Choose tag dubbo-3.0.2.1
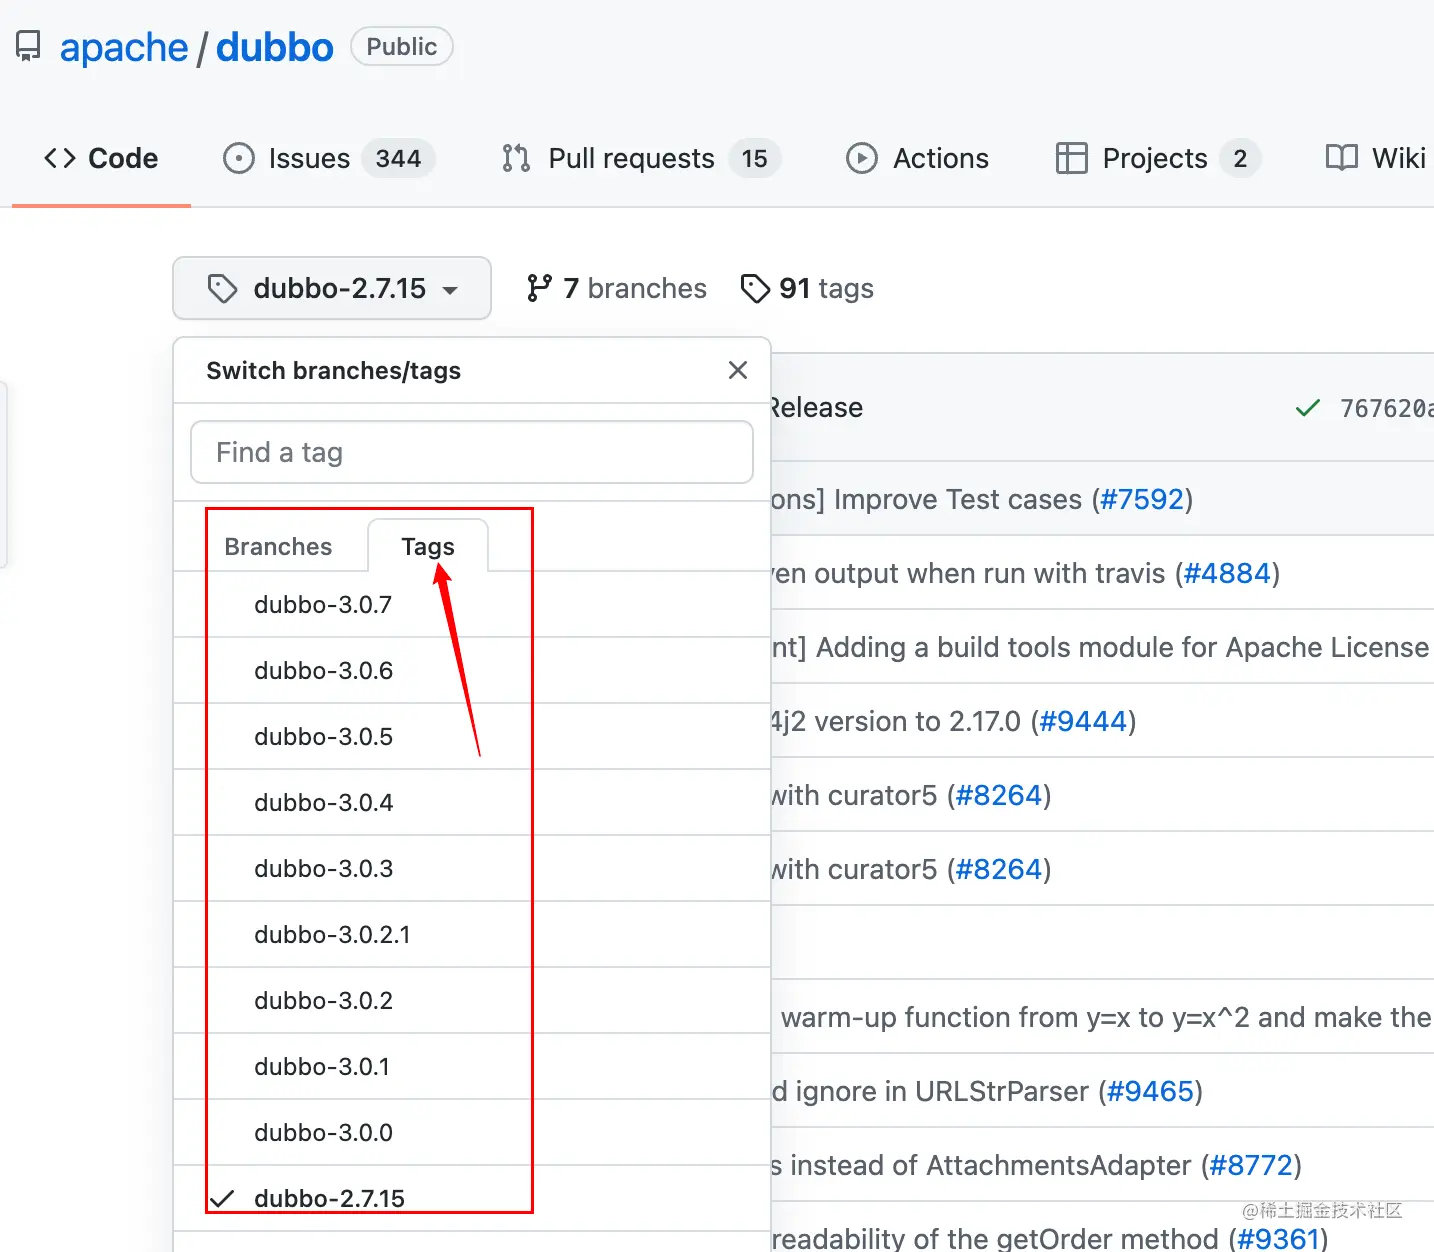 tap(472, 934)
